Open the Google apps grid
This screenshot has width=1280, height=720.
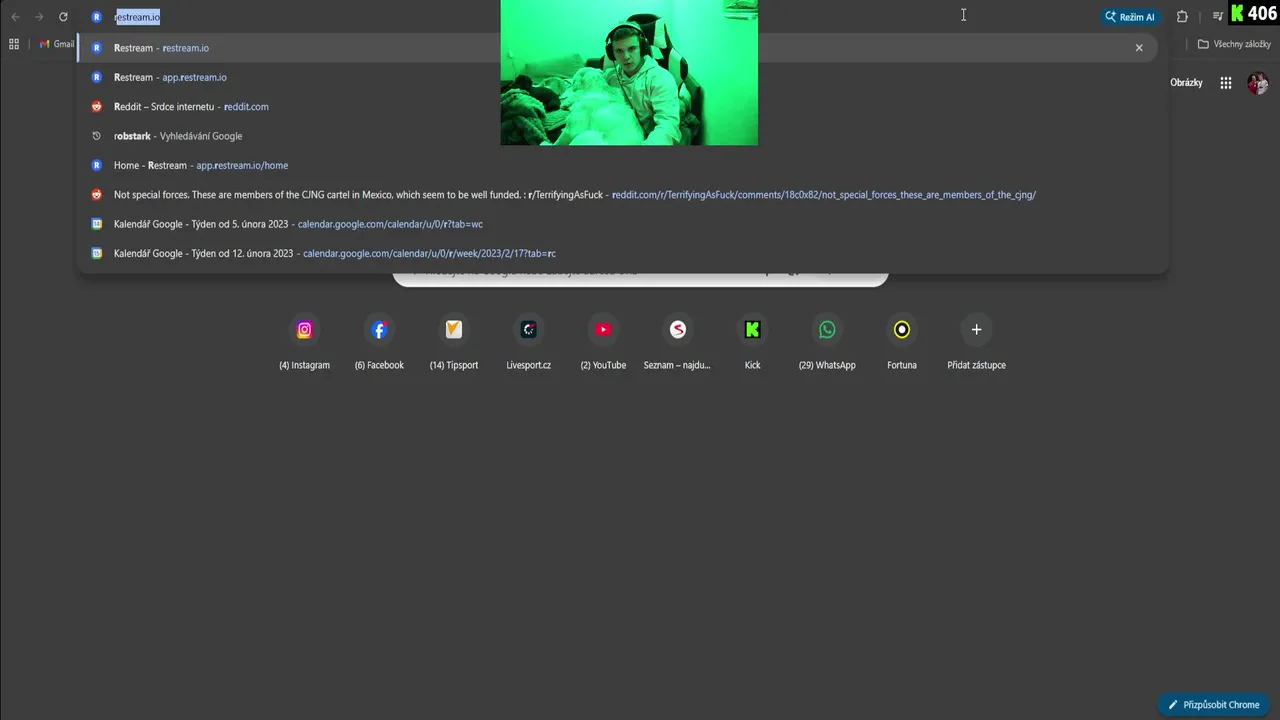tap(1226, 83)
